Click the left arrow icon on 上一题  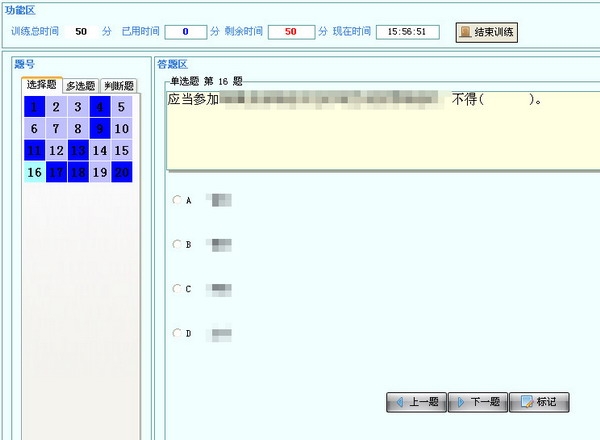[400, 402]
